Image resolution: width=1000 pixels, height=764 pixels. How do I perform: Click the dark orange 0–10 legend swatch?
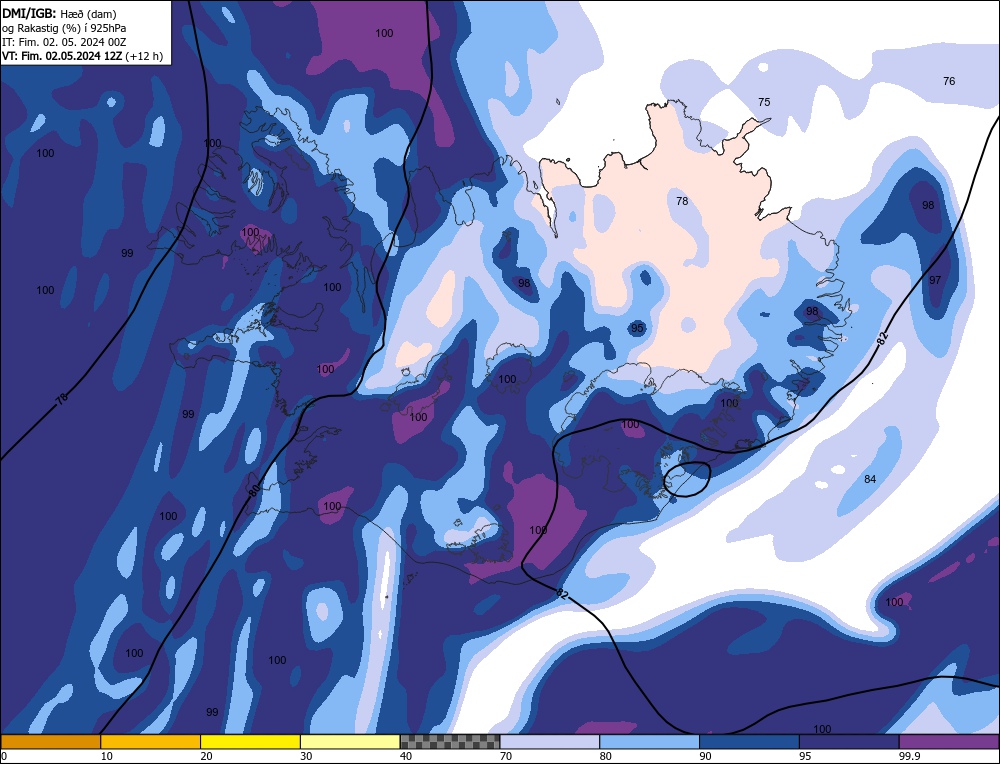pos(50,742)
